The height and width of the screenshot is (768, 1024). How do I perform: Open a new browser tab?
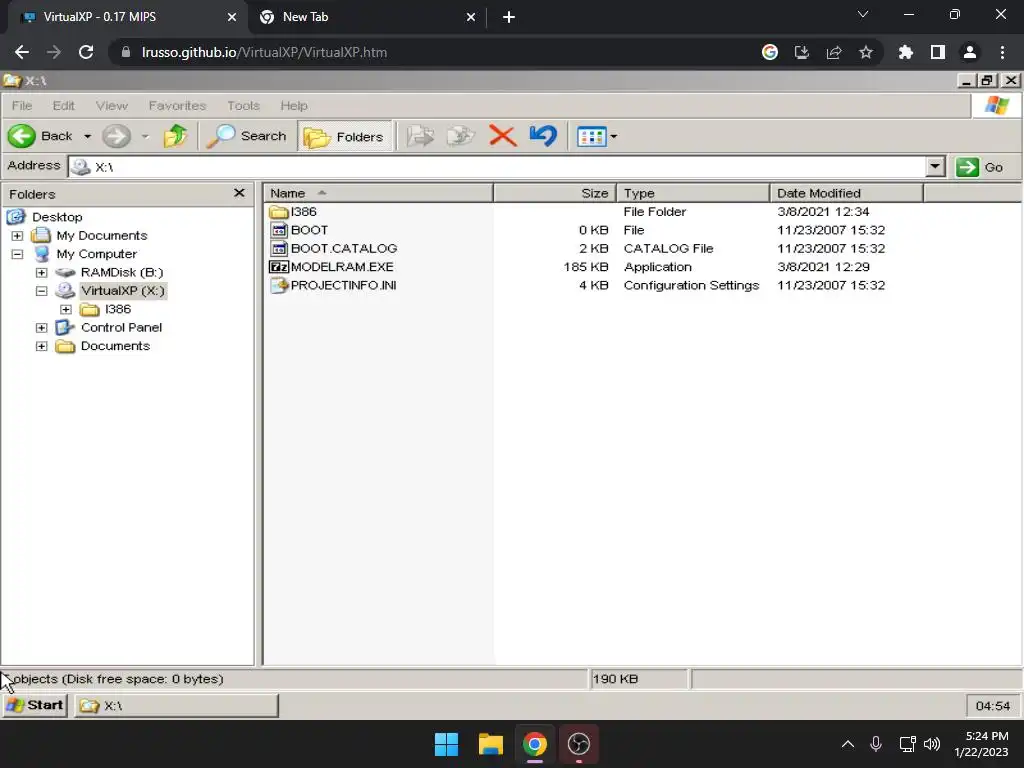point(509,17)
